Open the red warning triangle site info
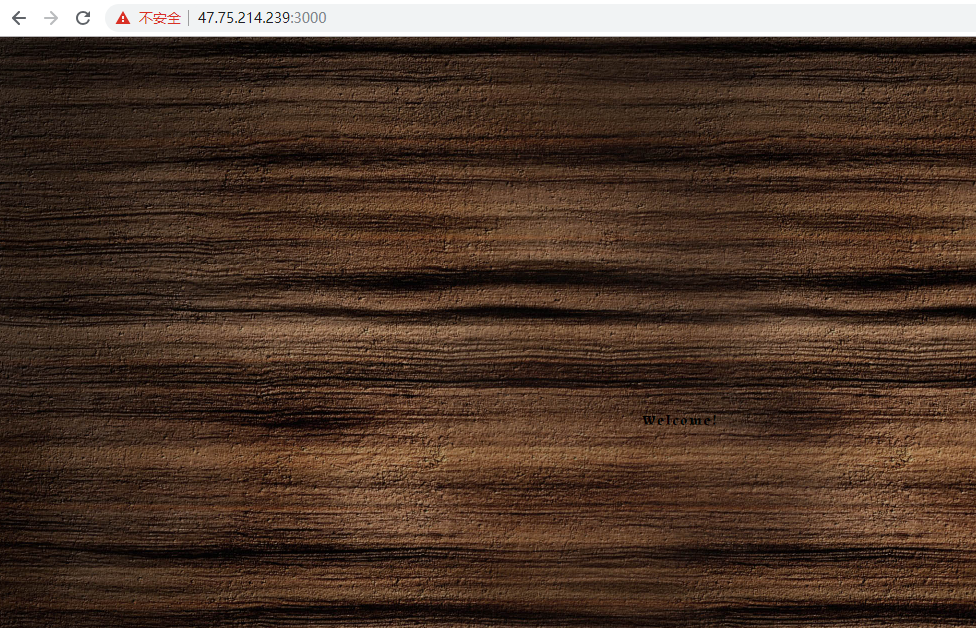The width and height of the screenshot is (976, 628). click(123, 18)
